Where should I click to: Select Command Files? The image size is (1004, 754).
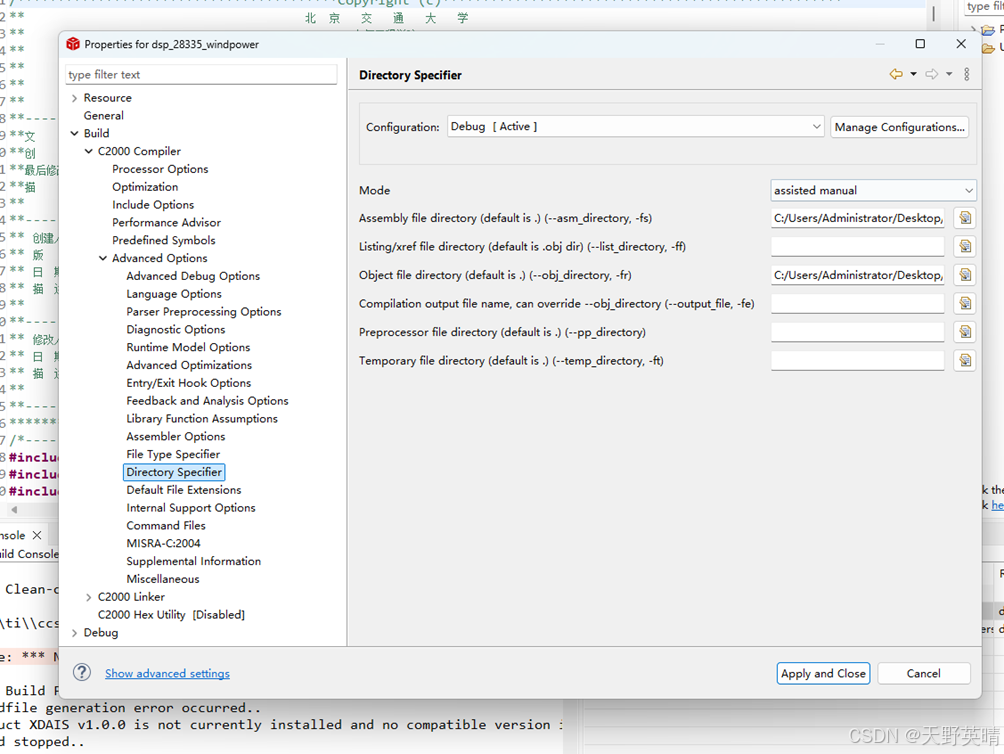(x=166, y=525)
